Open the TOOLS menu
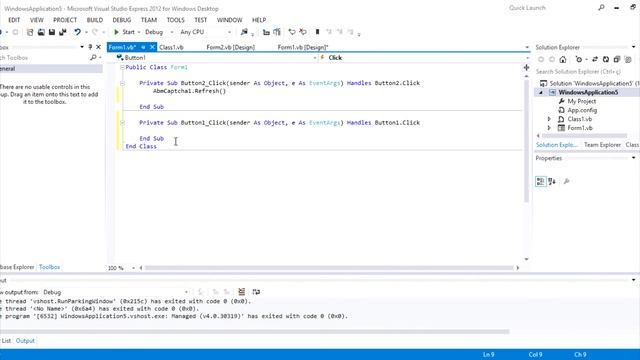This screenshot has height=360, width=640. 176,20
